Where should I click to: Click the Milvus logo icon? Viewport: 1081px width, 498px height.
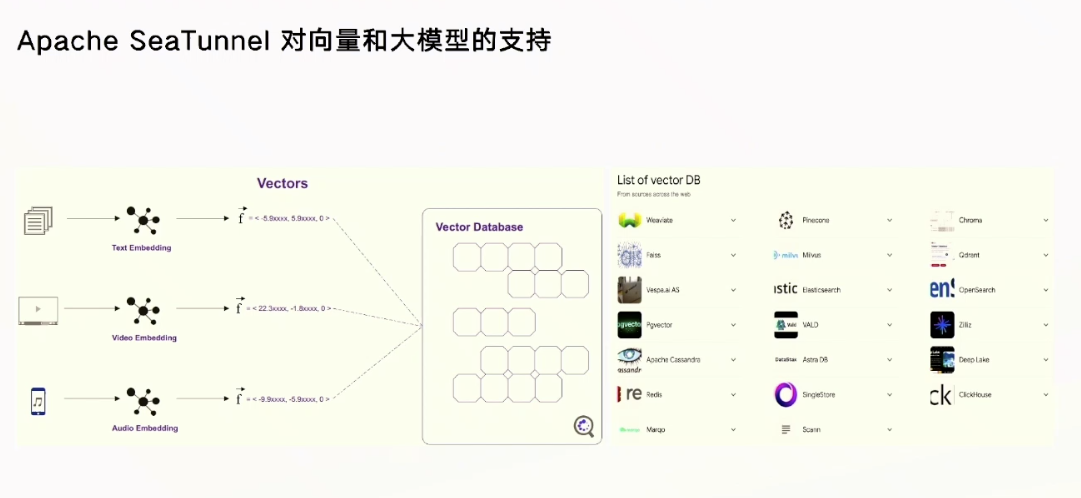pos(786,255)
